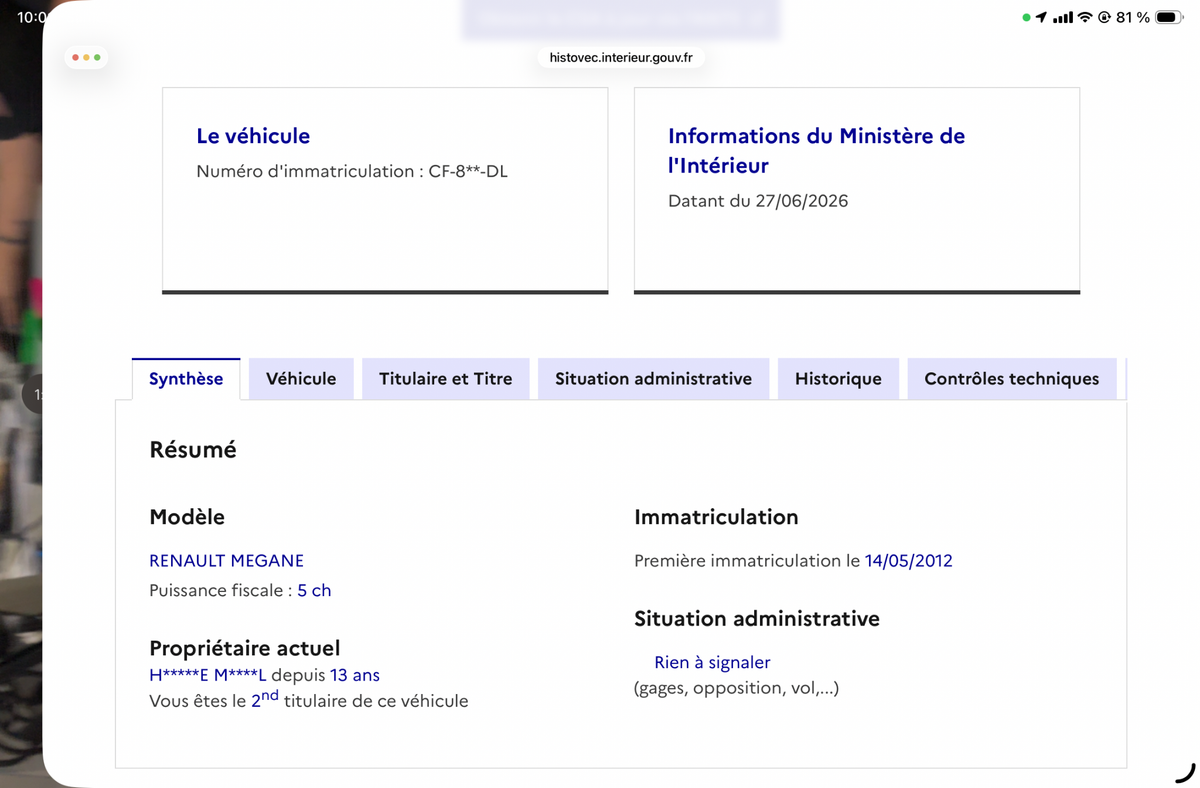This screenshot has width=1200, height=788.
Task: Tap the orientation lock status icon
Action: pos(1105,17)
